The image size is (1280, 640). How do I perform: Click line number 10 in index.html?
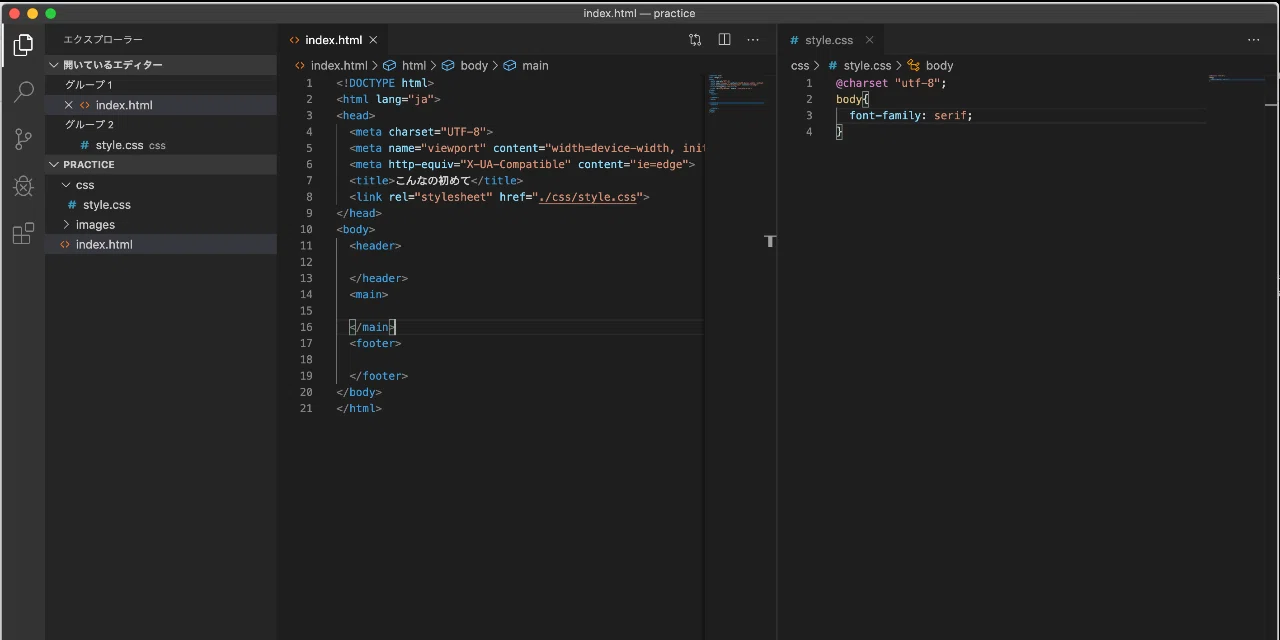click(x=306, y=229)
